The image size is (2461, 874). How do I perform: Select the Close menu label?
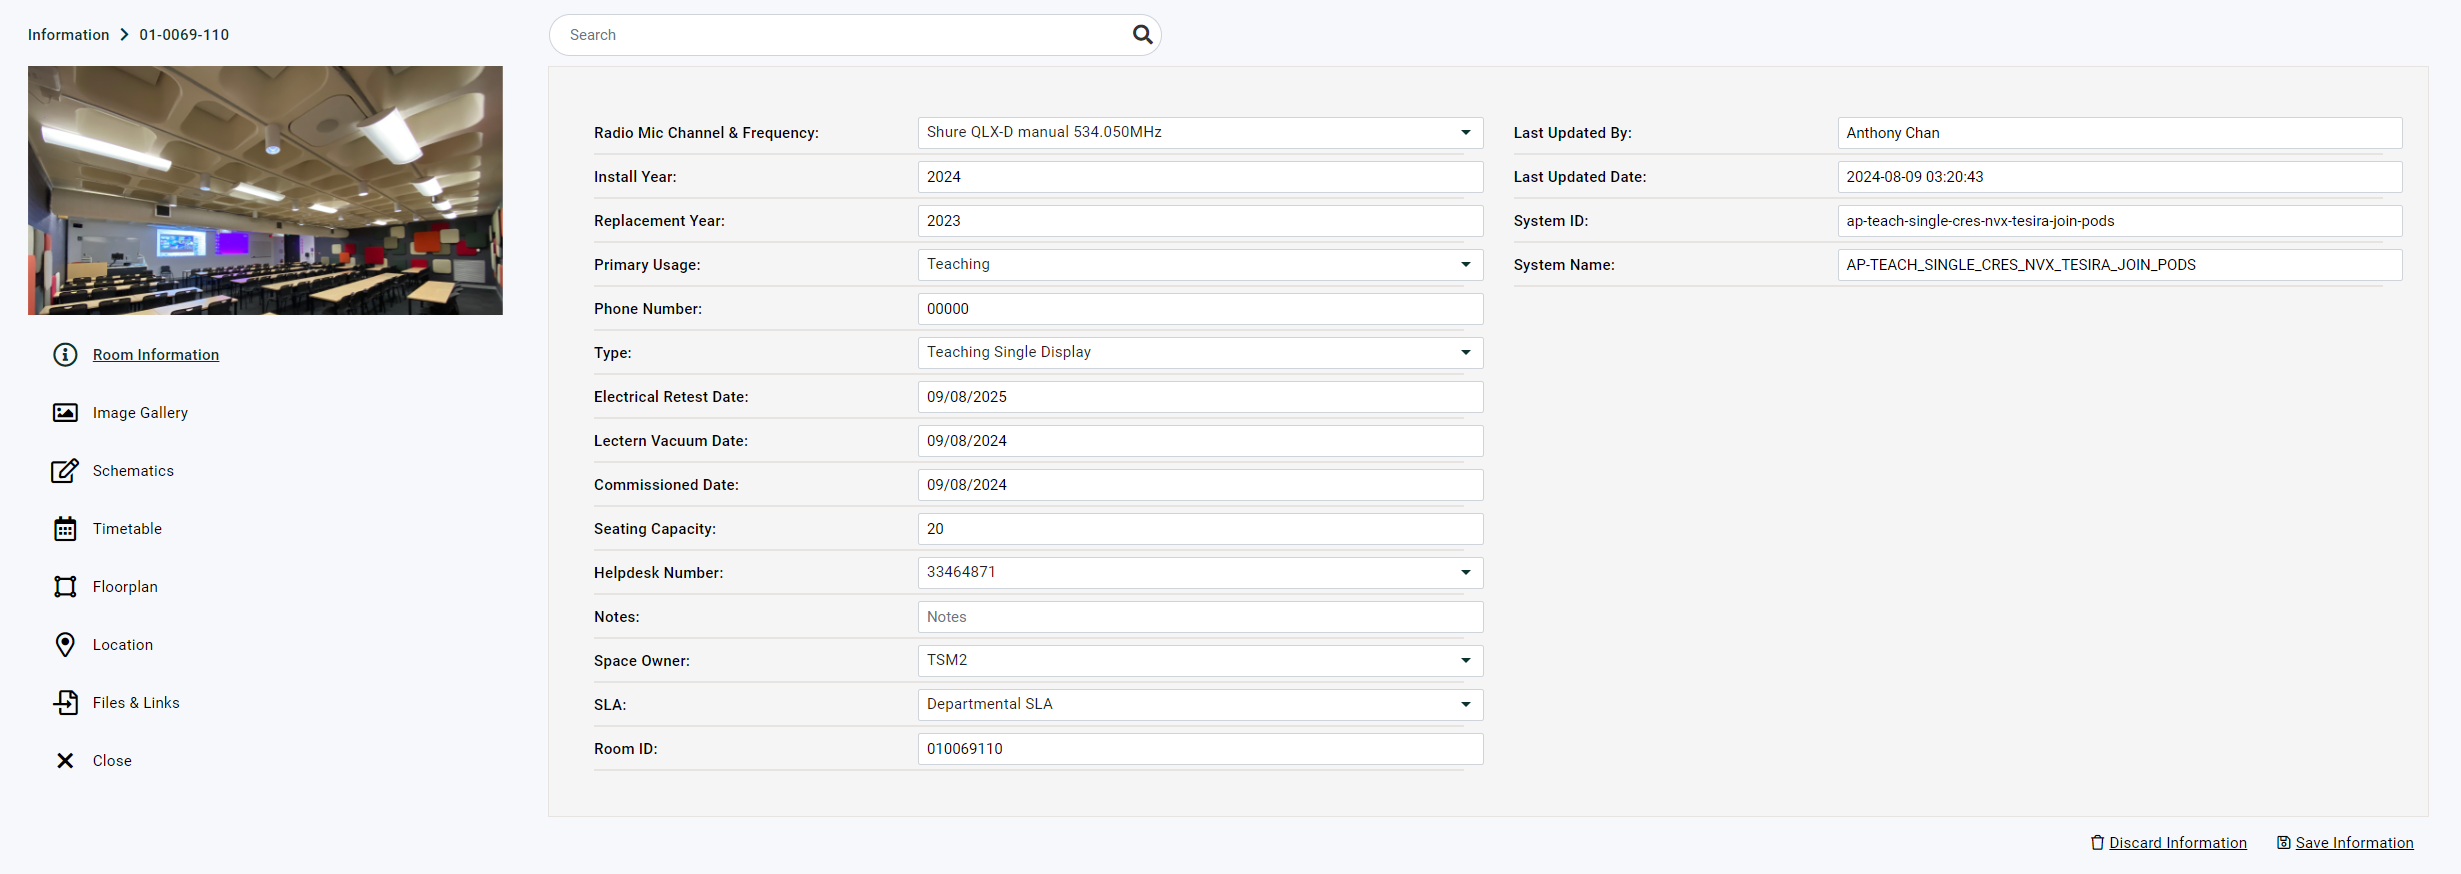click(112, 761)
